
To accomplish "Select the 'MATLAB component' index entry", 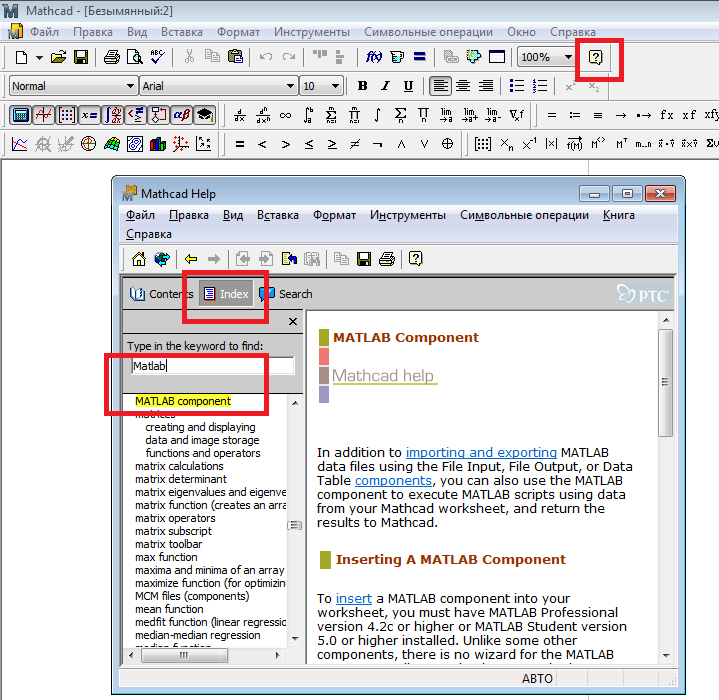I will pyautogui.click(x=183, y=401).
